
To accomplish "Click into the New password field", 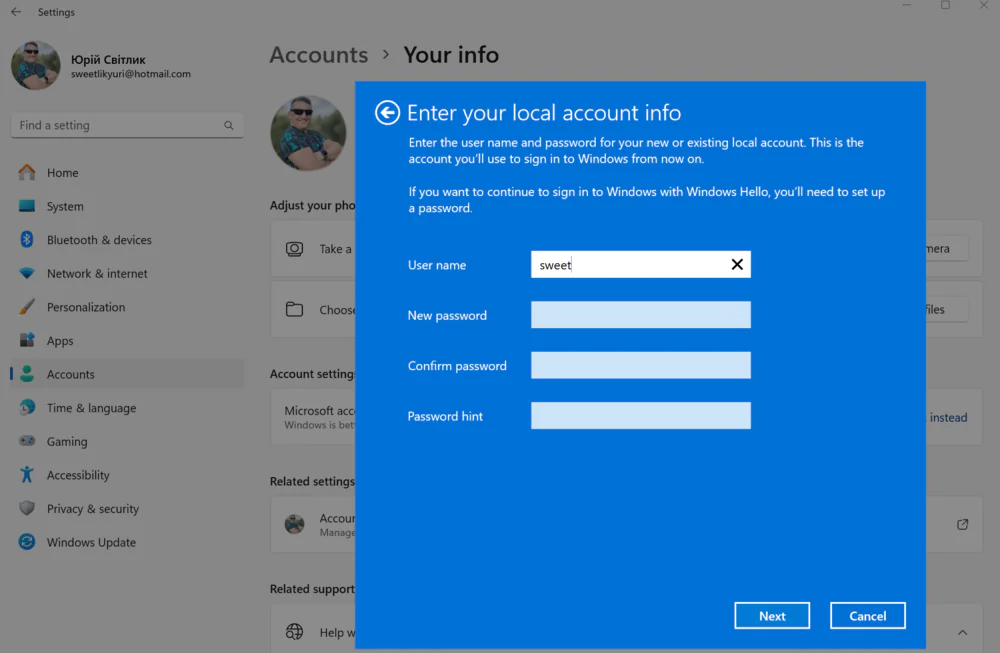I will pos(640,315).
